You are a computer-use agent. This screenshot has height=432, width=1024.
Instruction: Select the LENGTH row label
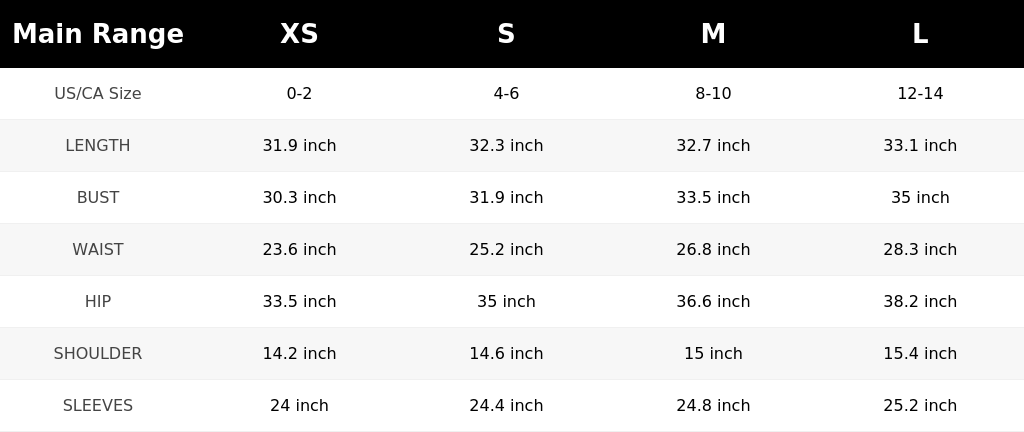(x=98, y=146)
